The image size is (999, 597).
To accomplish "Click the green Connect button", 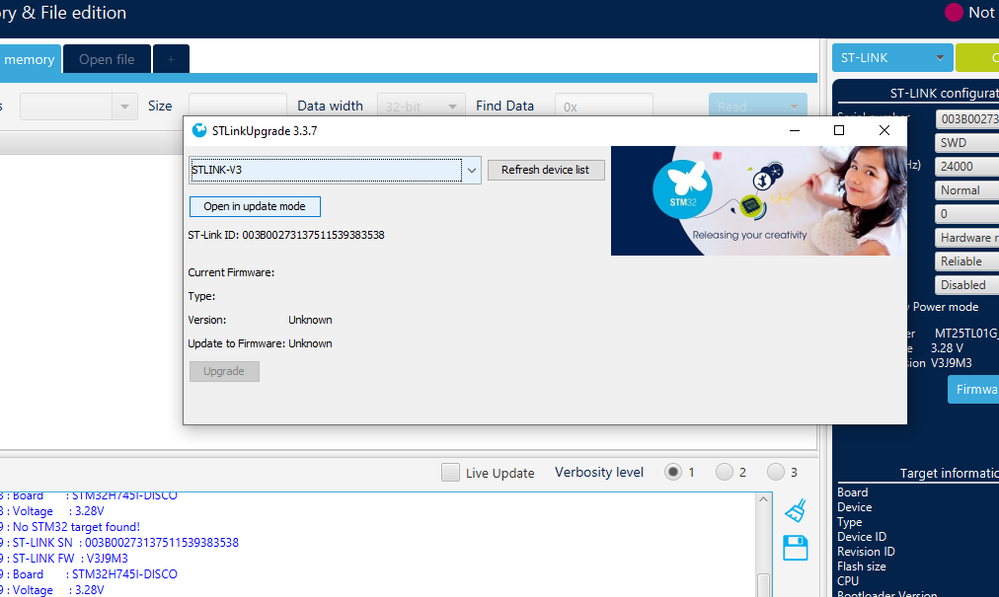I will [x=977, y=58].
